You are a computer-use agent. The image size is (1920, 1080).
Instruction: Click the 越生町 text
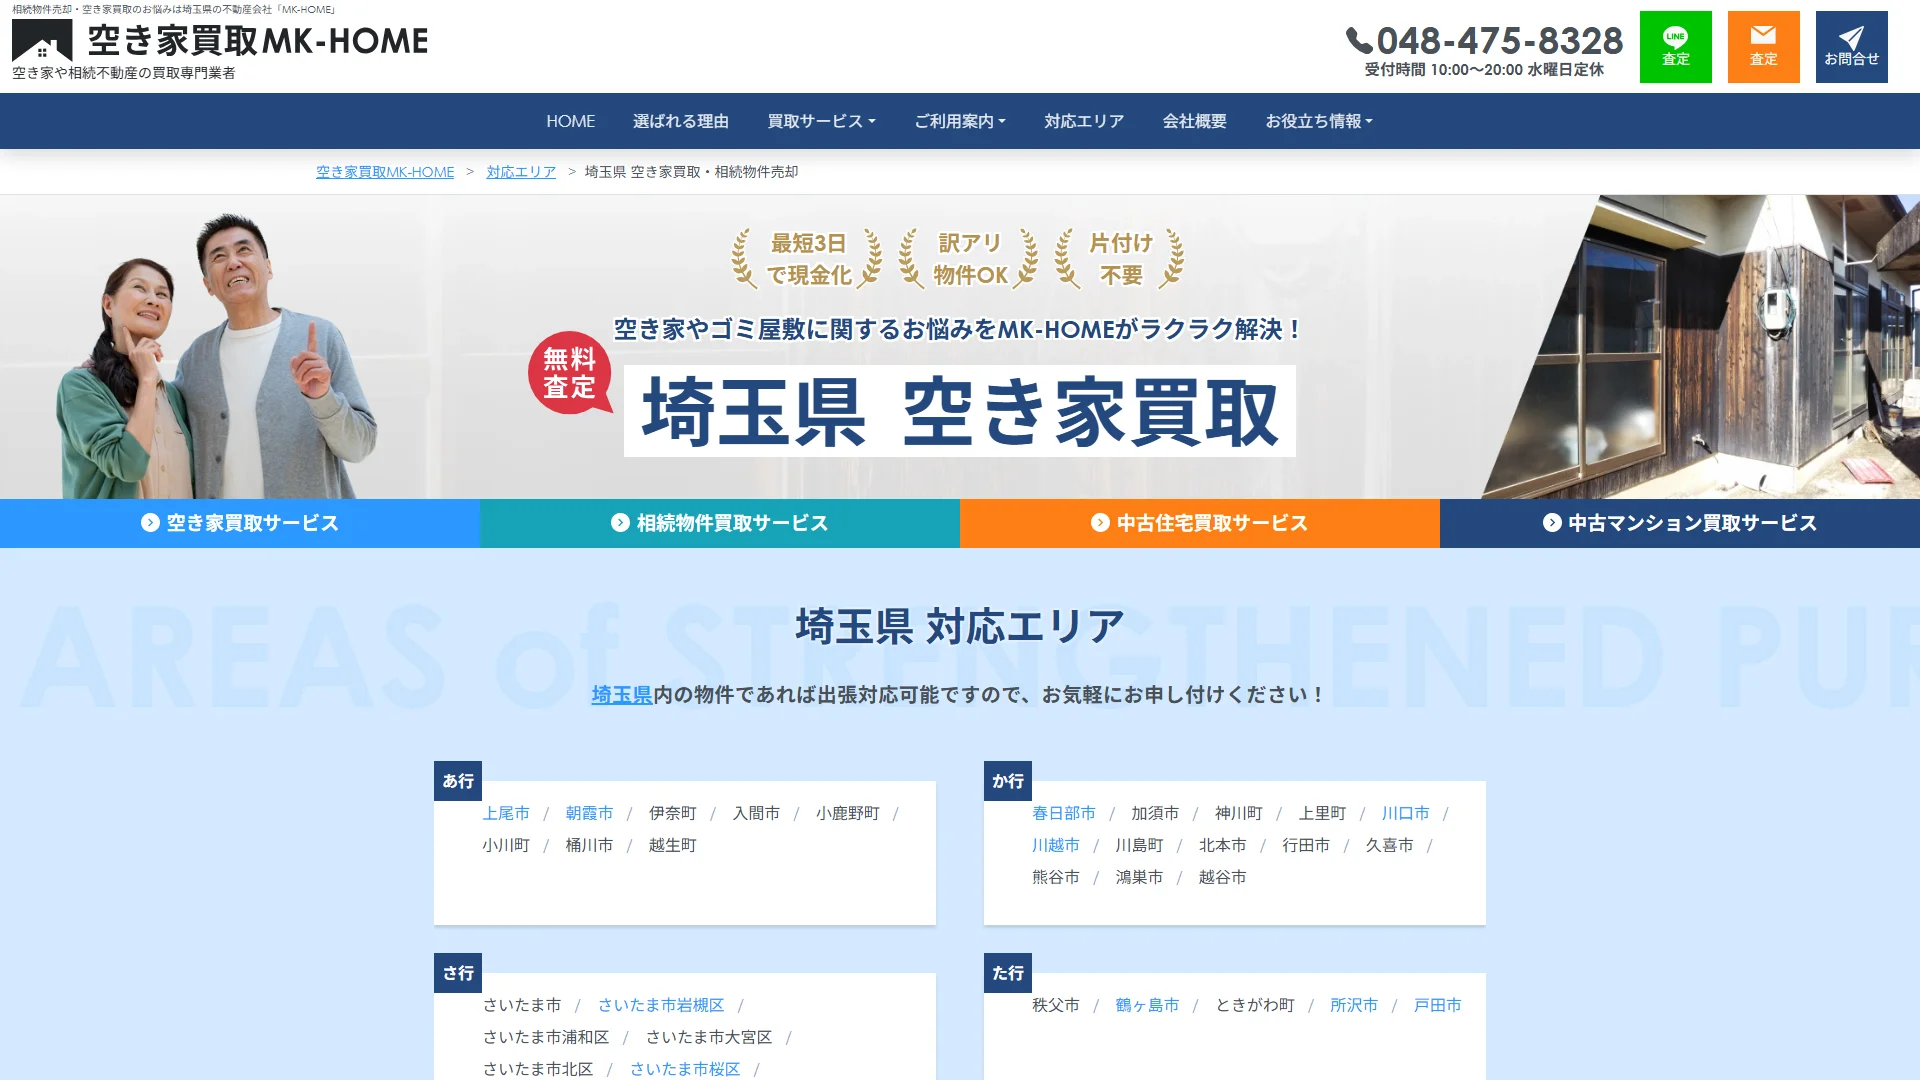pos(672,845)
